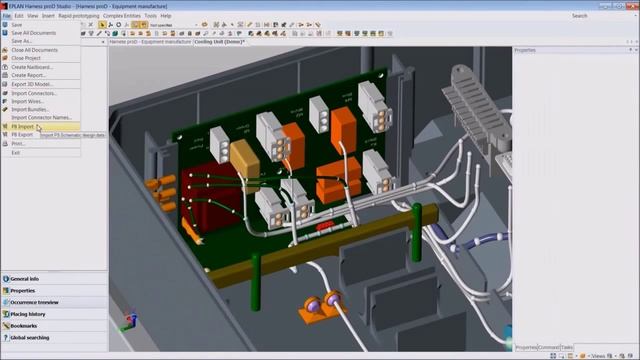Click the teal cube toolbar icon
Viewport: 640px width, 360px height.
(115, 33)
